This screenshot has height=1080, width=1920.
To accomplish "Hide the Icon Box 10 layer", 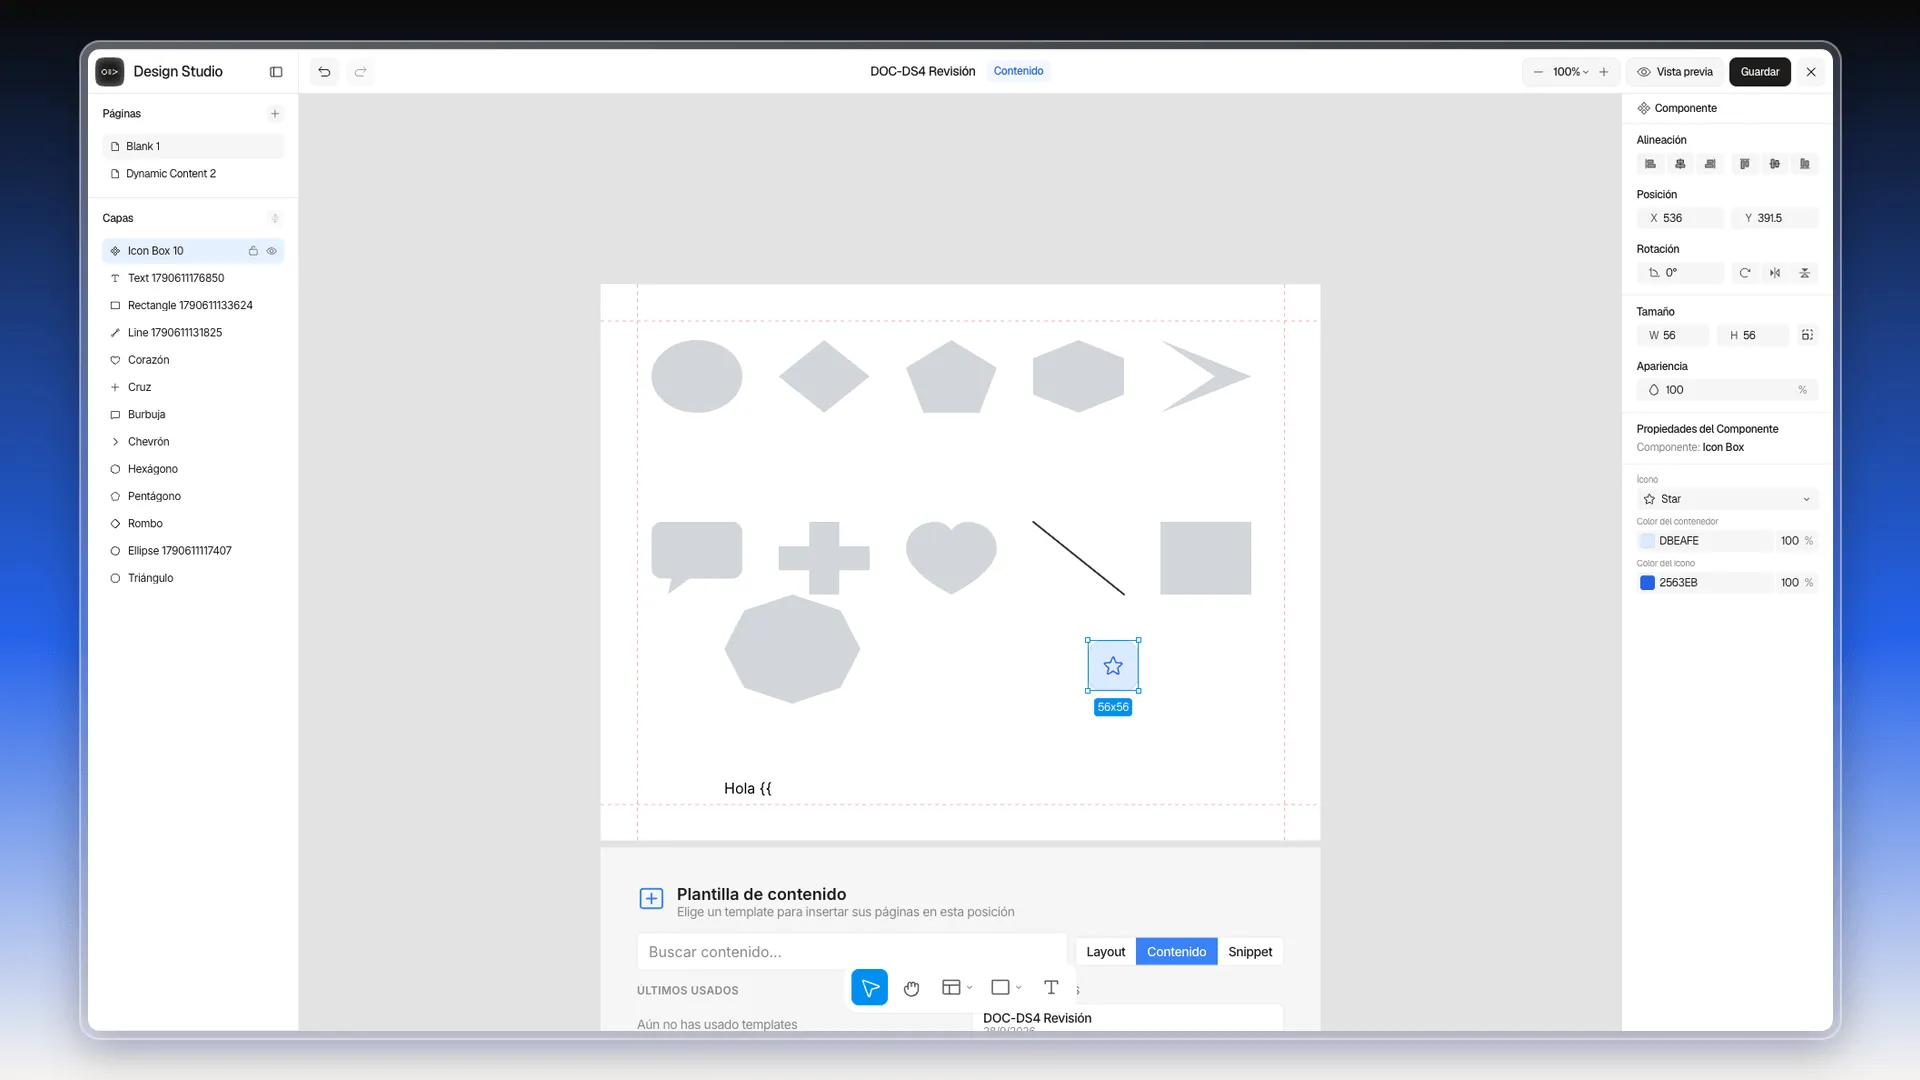I will [x=271, y=251].
